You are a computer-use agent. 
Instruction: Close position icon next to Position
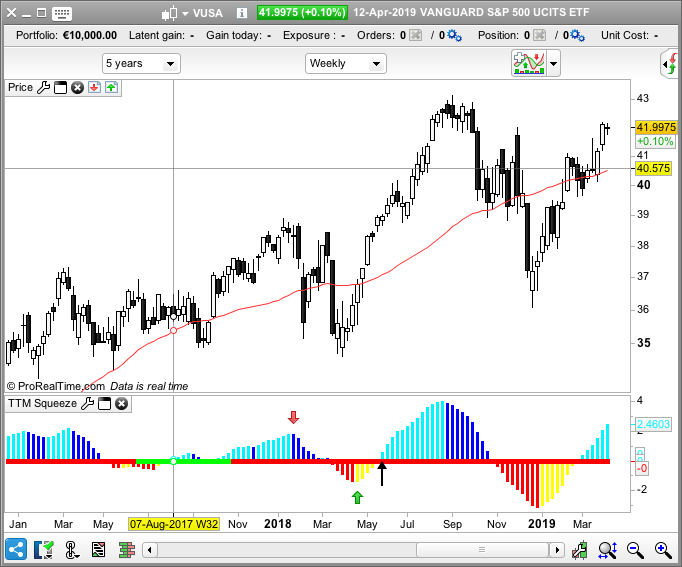(x=539, y=35)
